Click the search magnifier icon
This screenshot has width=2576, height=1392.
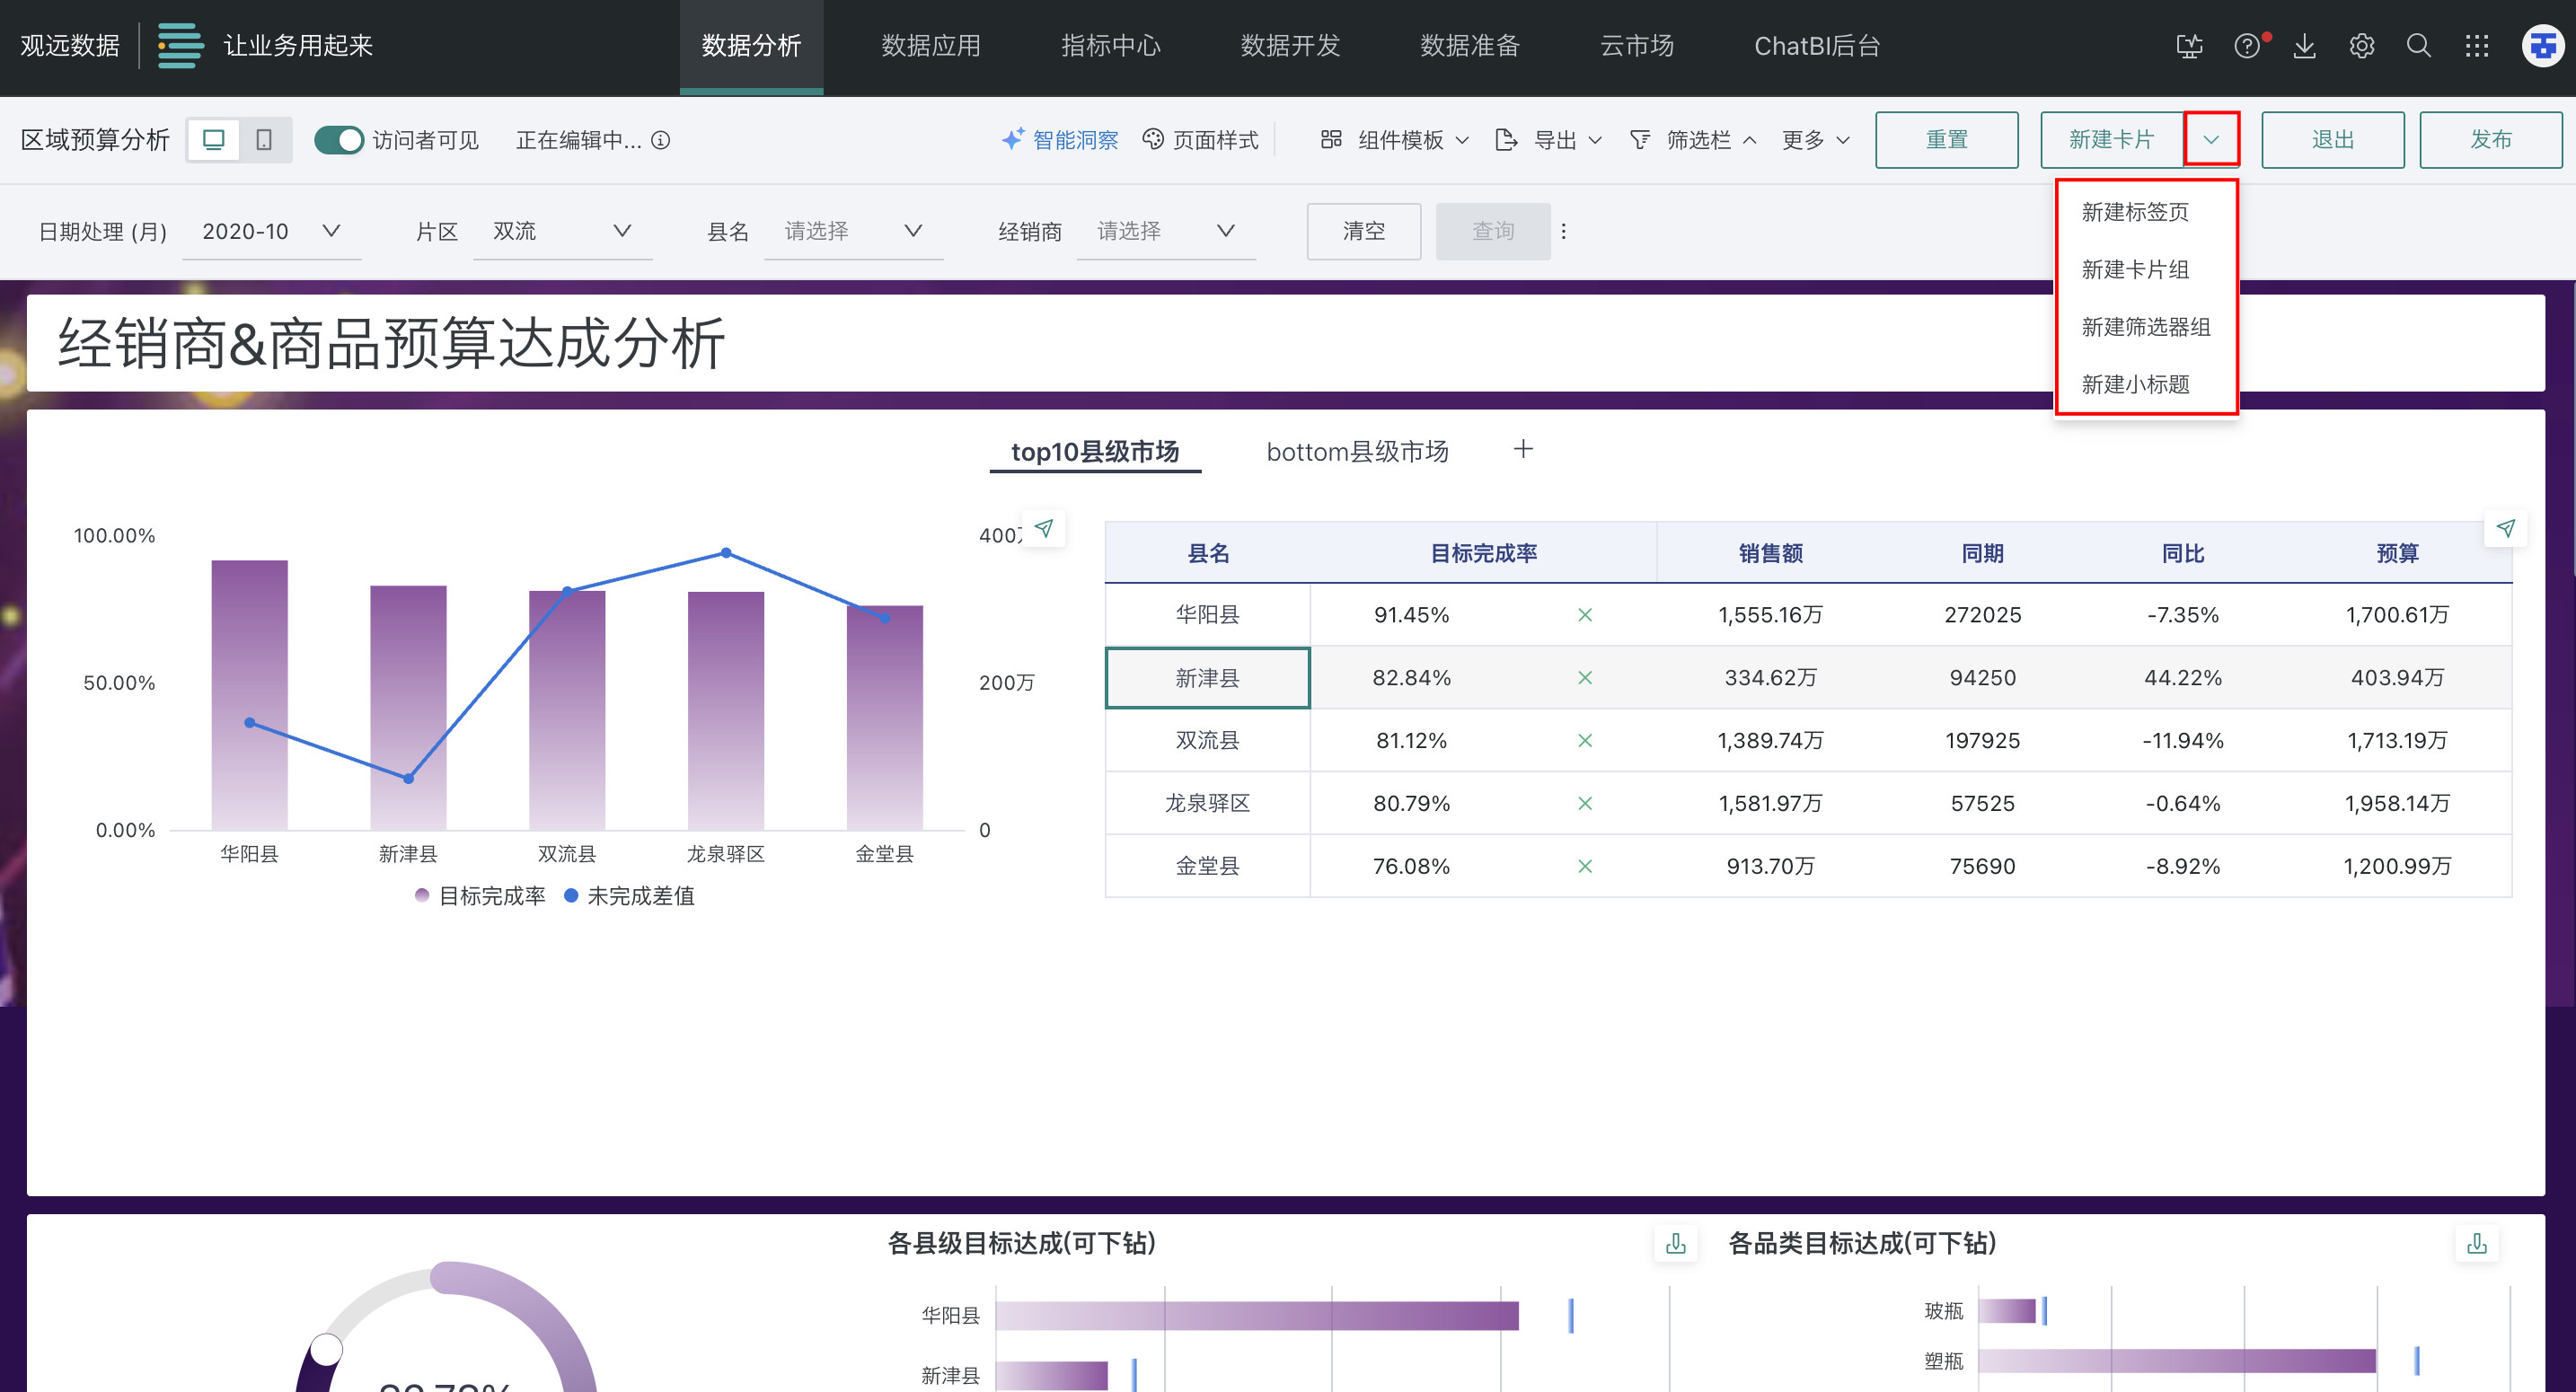pos(2418,46)
